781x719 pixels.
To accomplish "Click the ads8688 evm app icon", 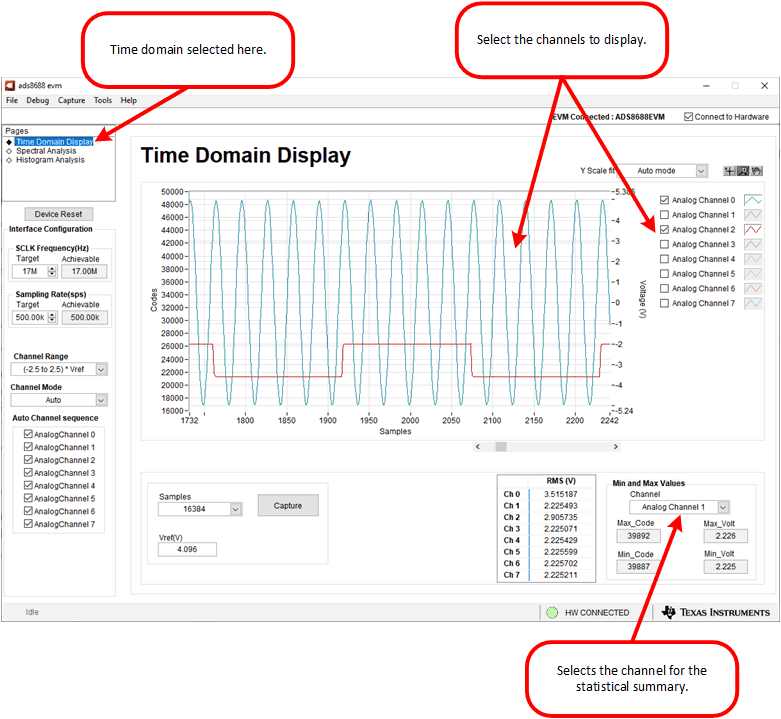I will tap(10, 87).
